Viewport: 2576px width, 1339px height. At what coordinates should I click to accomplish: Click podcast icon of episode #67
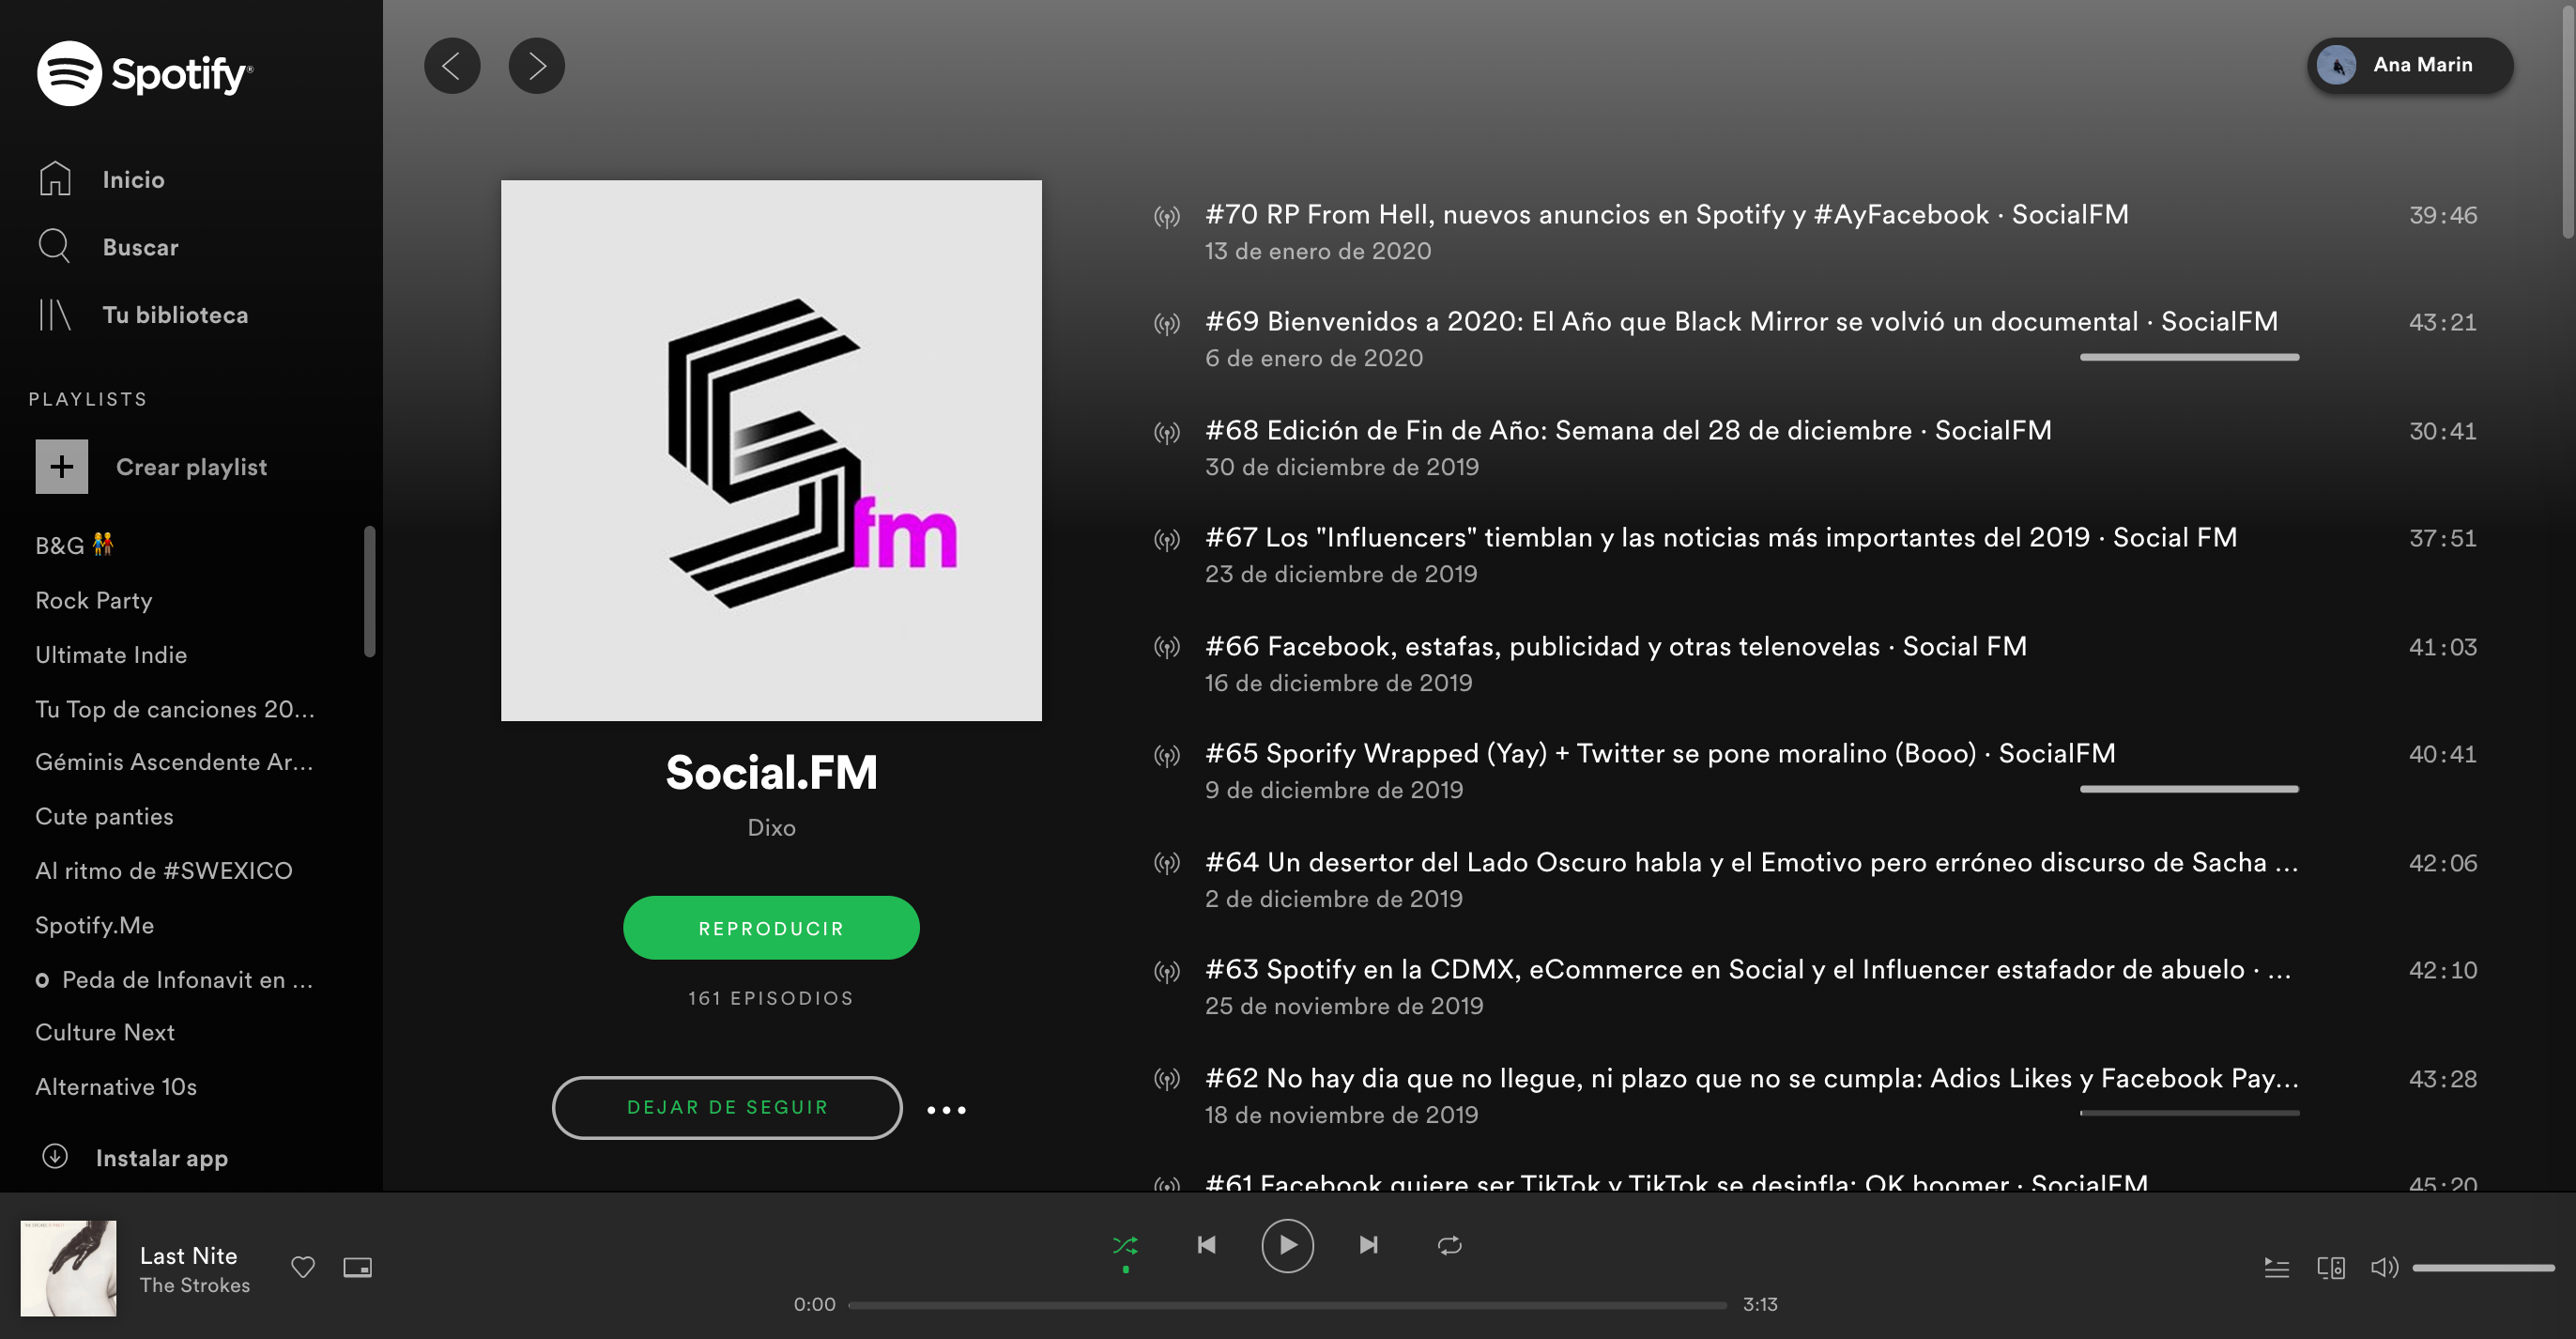pyautogui.click(x=1167, y=540)
